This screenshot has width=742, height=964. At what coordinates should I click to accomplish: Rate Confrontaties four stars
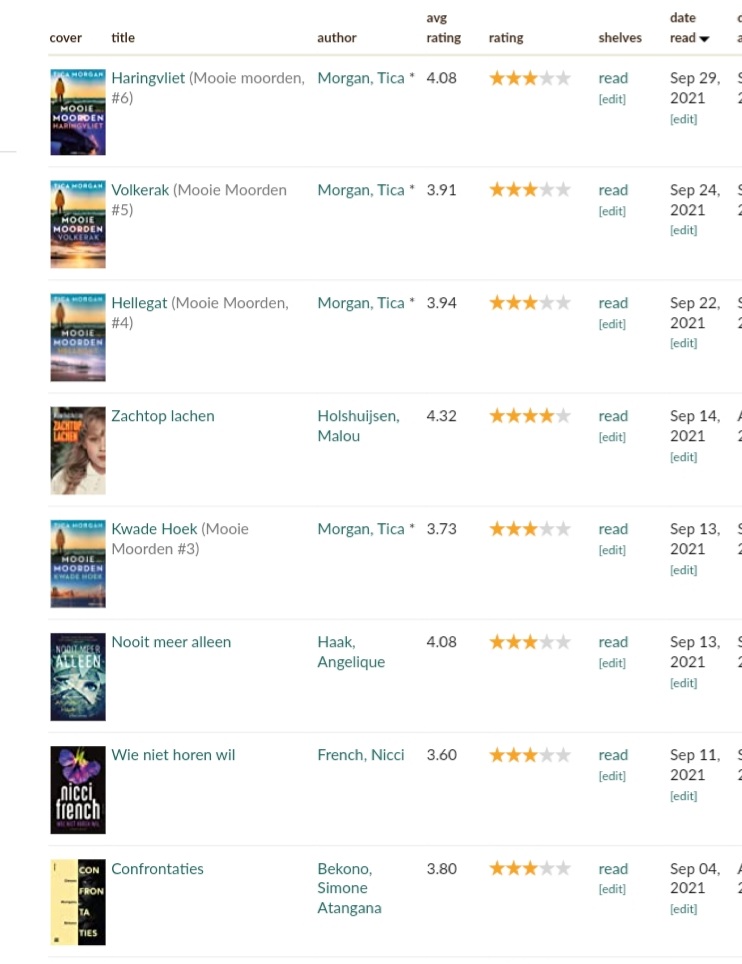547,869
